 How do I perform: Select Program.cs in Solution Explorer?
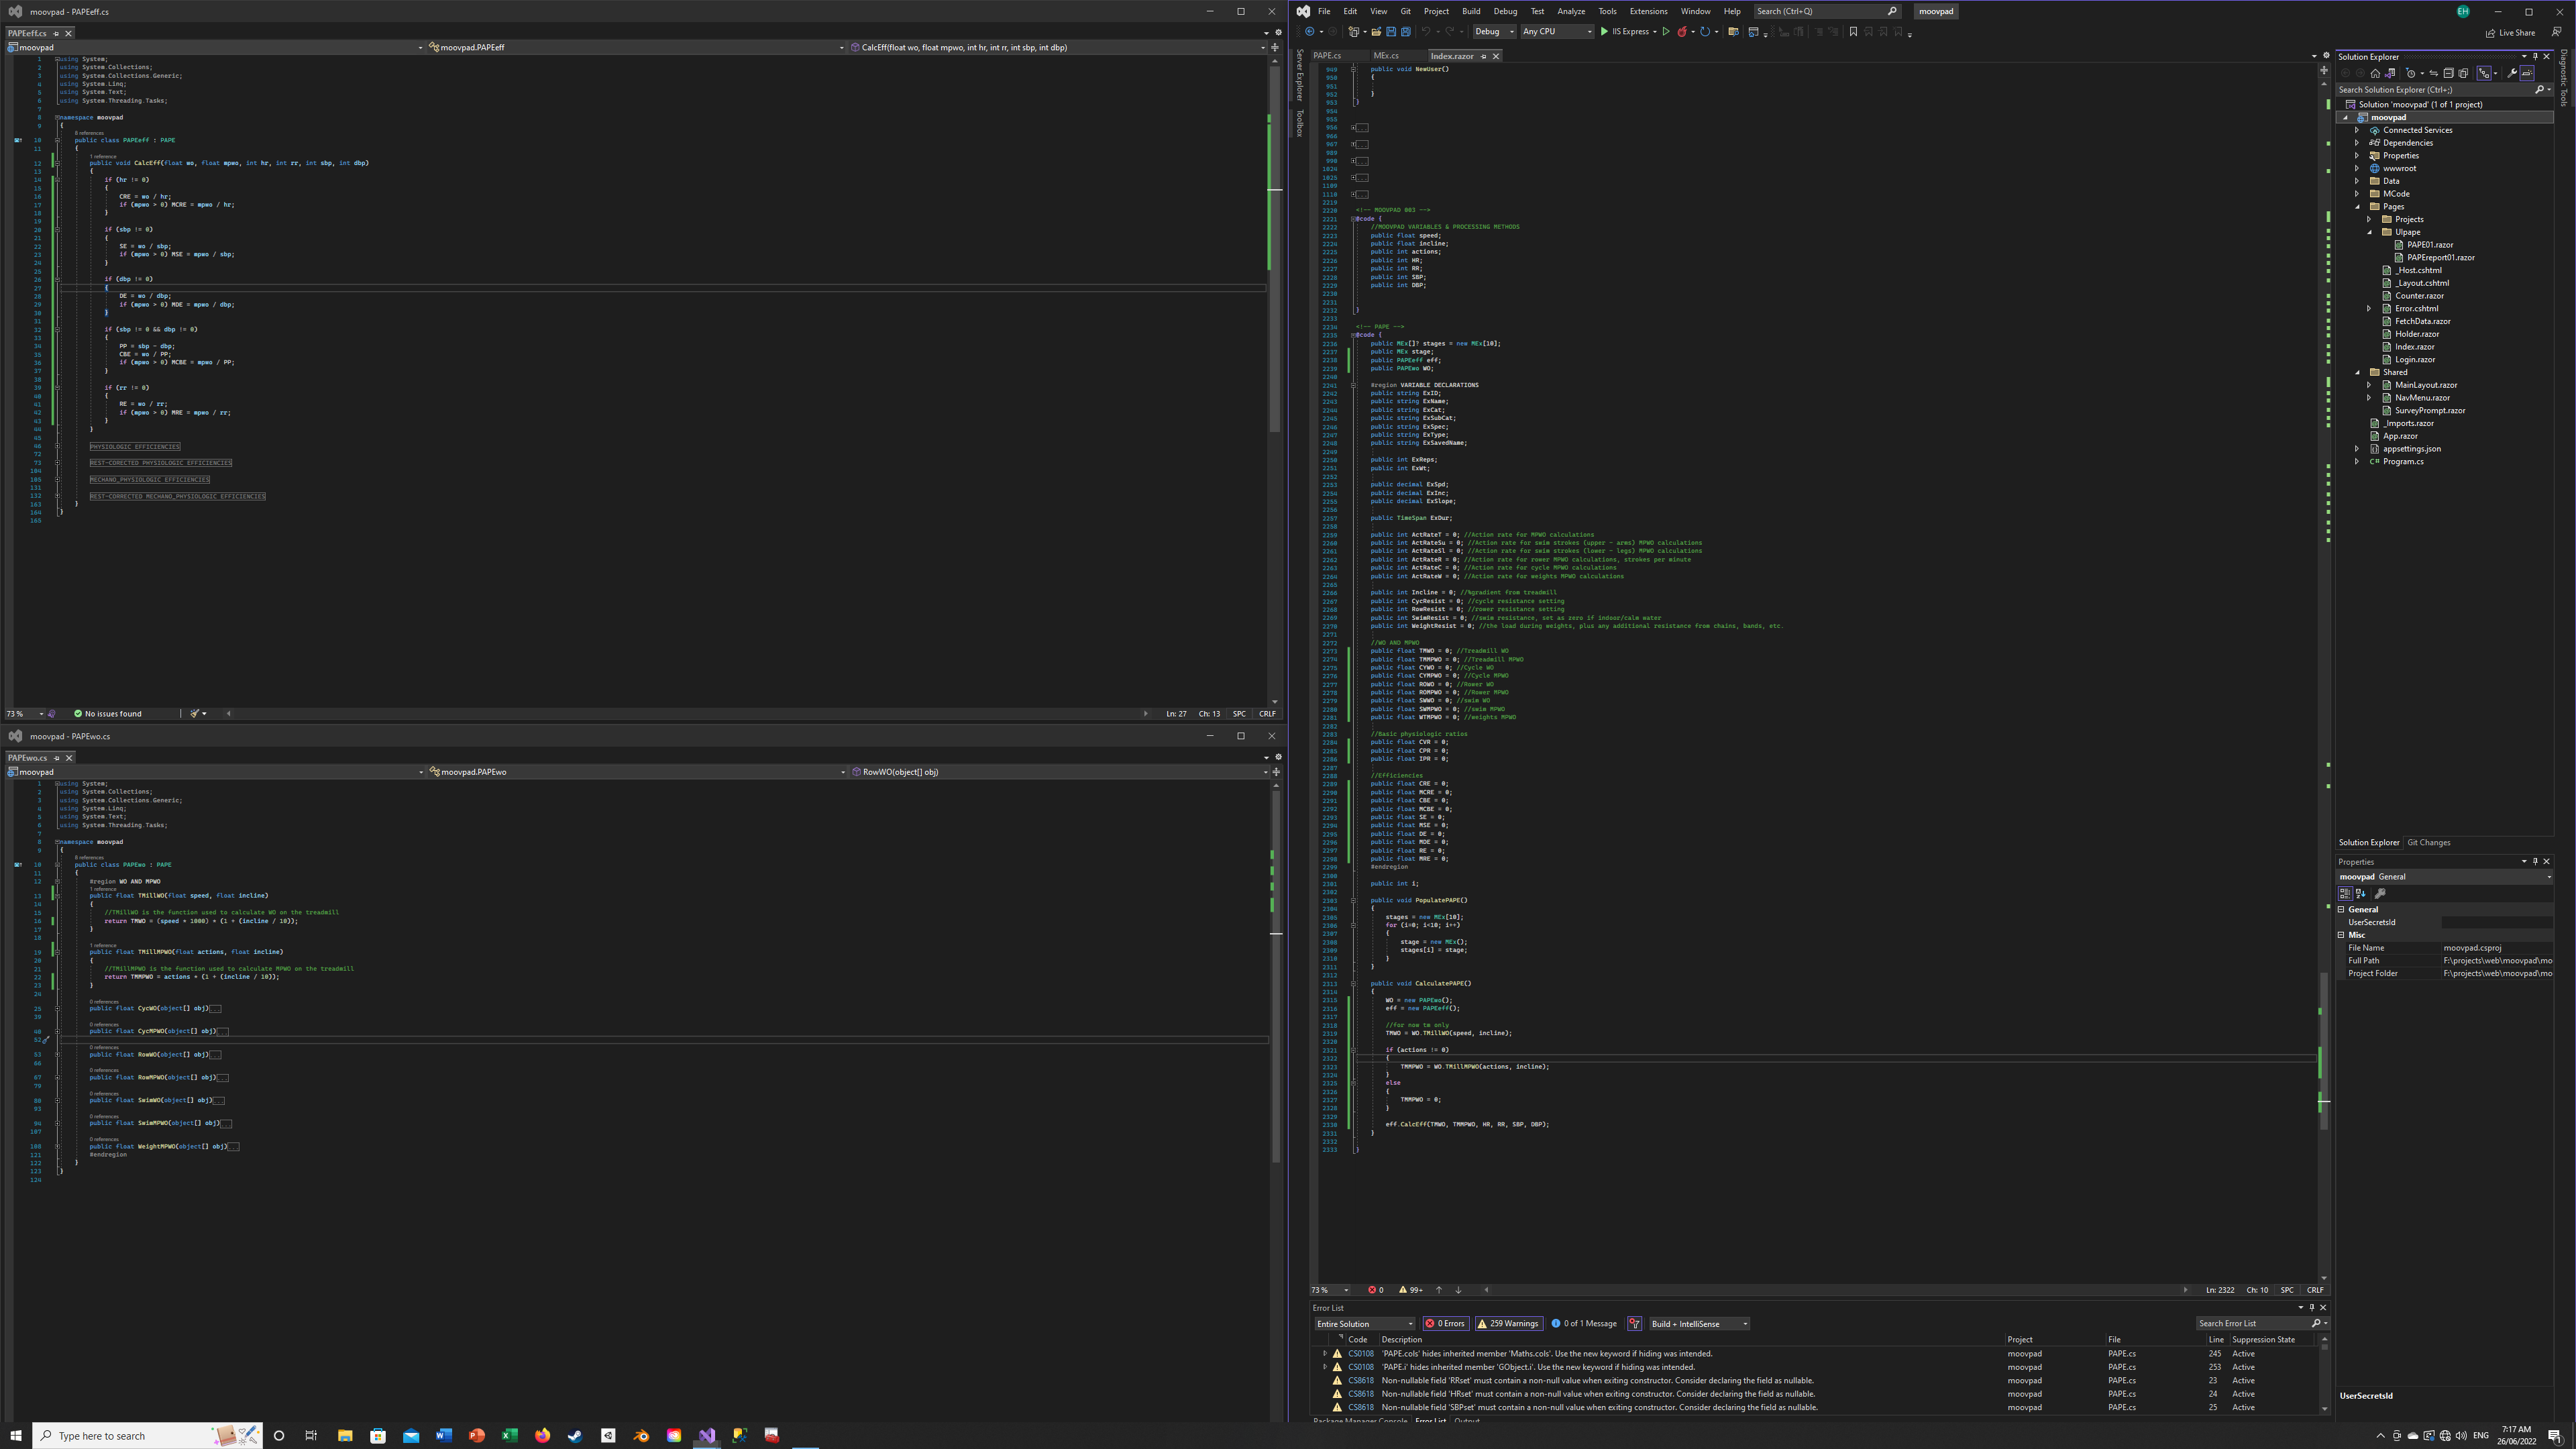coord(2402,461)
